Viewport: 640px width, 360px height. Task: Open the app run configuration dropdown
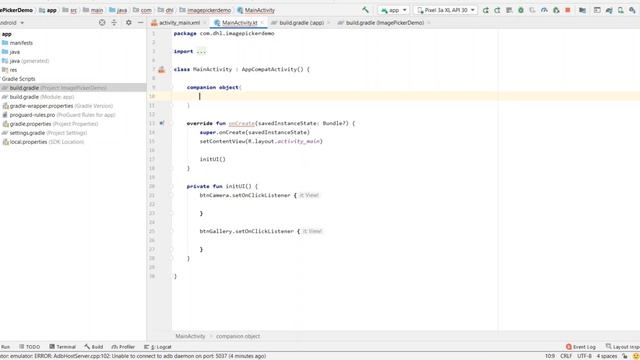click(393, 10)
